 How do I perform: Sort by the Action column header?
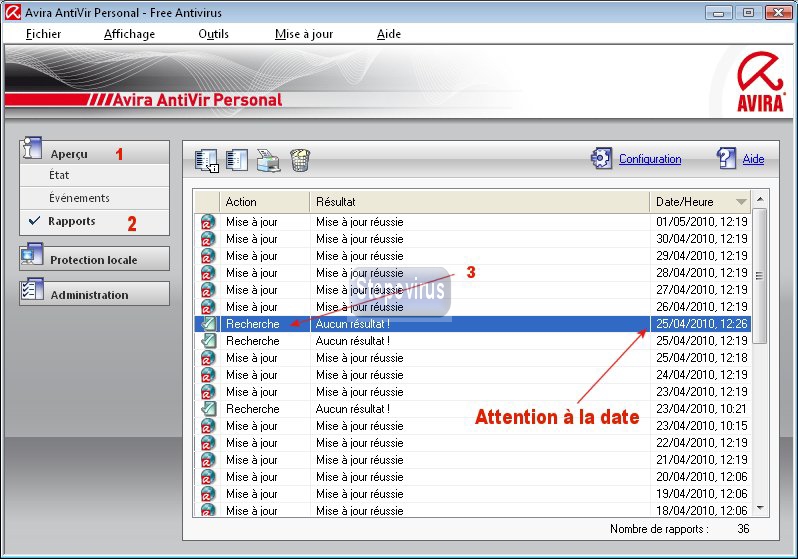(x=265, y=202)
